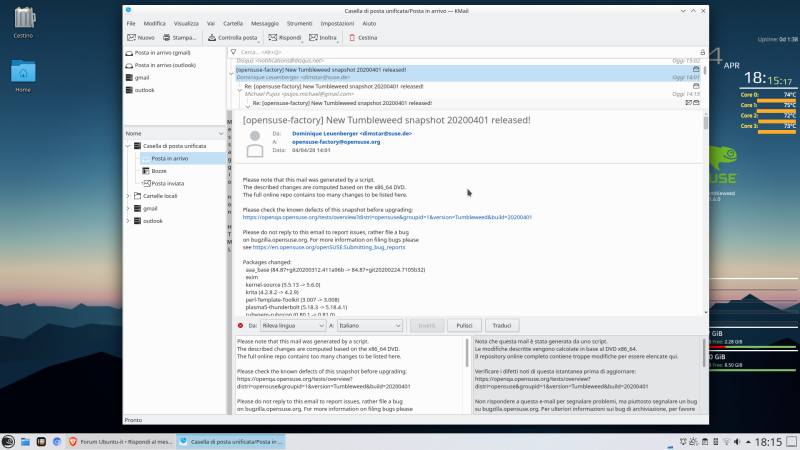Collapse the Casella di posta unificata tree
The height and width of the screenshot is (450, 800).
point(128,146)
